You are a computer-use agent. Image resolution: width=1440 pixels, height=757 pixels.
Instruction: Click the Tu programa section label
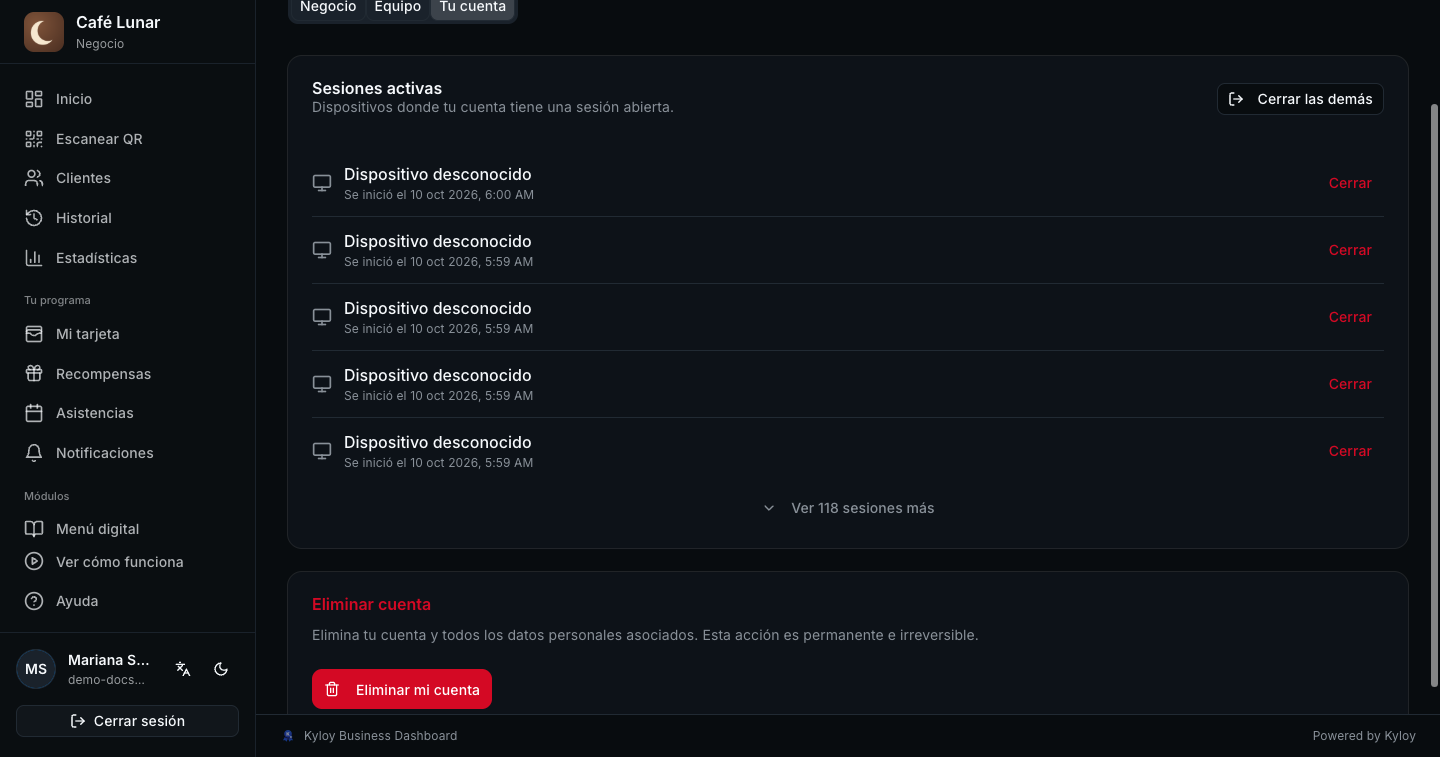(x=57, y=300)
